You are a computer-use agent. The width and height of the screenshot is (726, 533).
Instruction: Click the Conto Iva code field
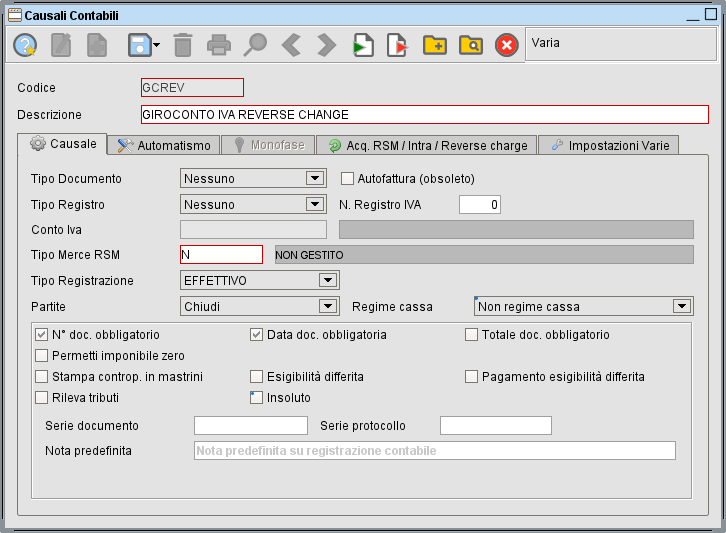[x=253, y=229]
